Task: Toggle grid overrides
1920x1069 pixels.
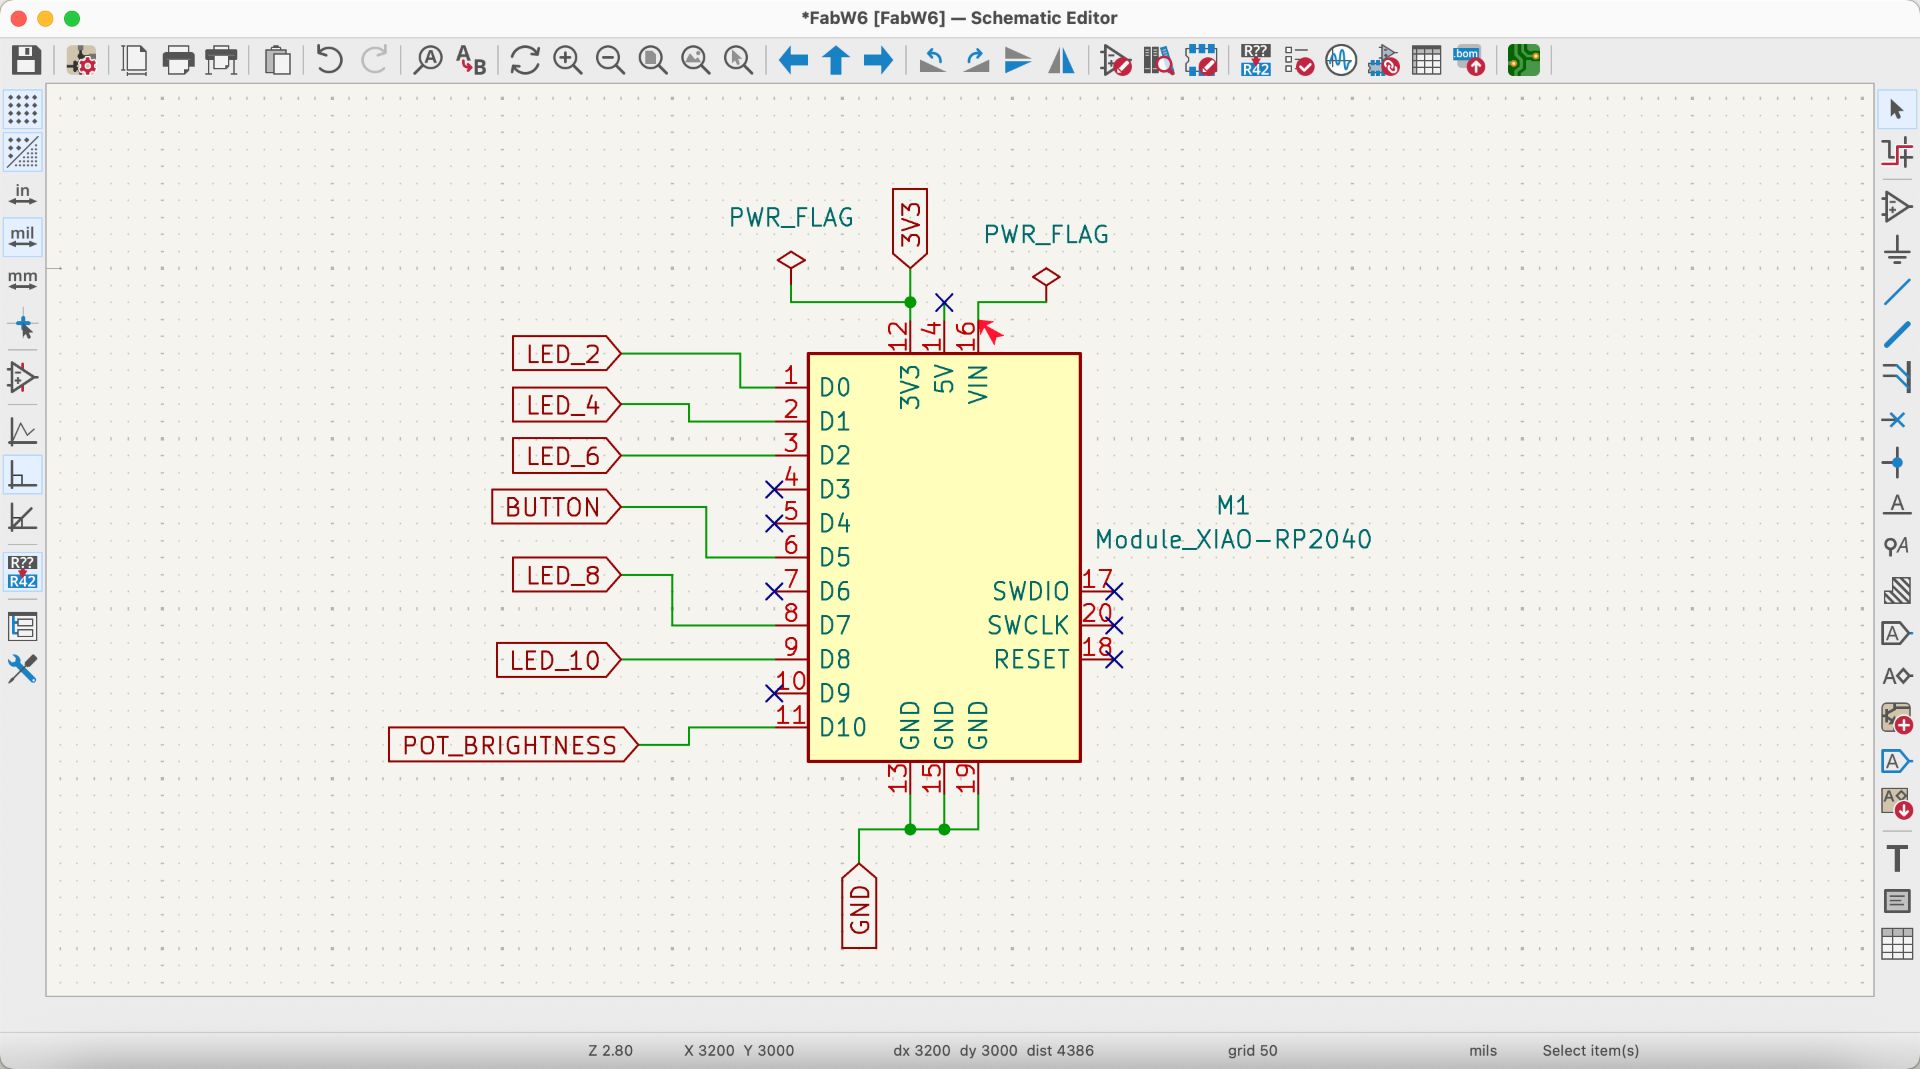Action: point(22,152)
